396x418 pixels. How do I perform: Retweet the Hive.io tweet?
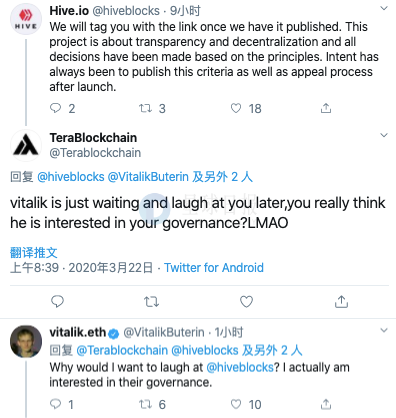coord(145,108)
